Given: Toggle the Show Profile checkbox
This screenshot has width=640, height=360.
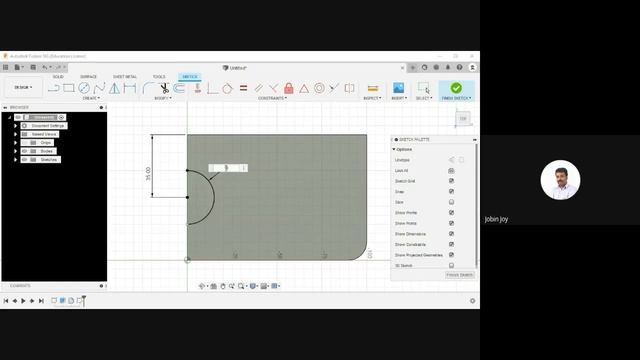Looking at the screenshot, I should pyautogui.click(x=451, y=213).
